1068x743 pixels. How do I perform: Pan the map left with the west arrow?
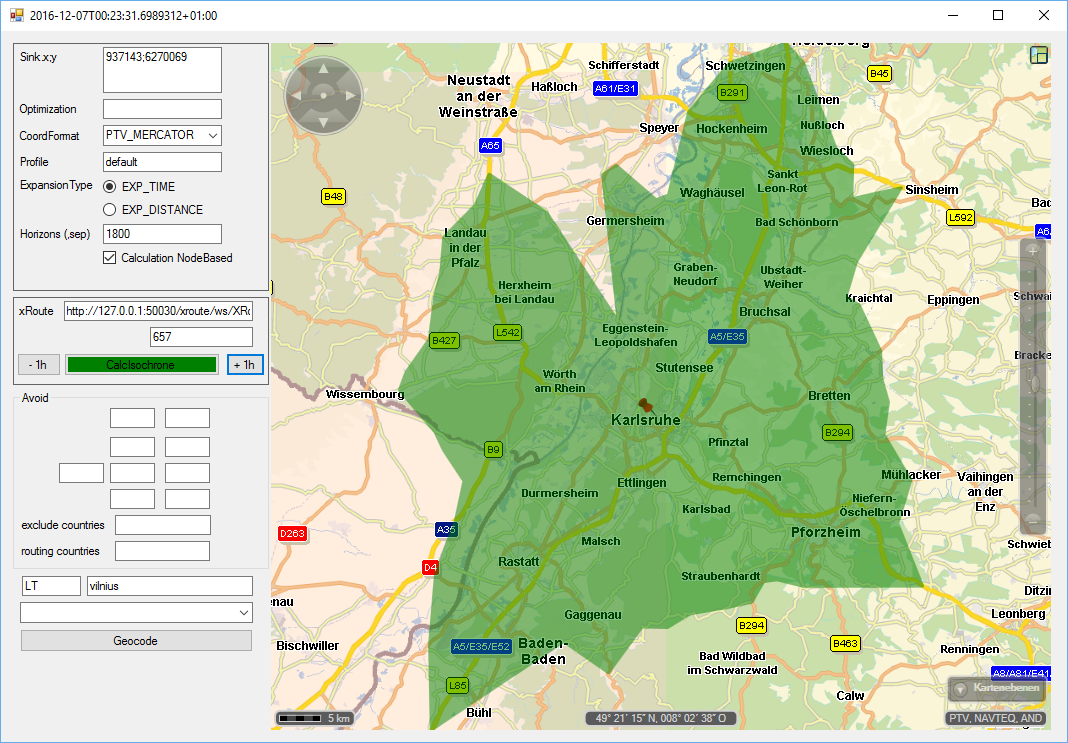pos(297,96)
